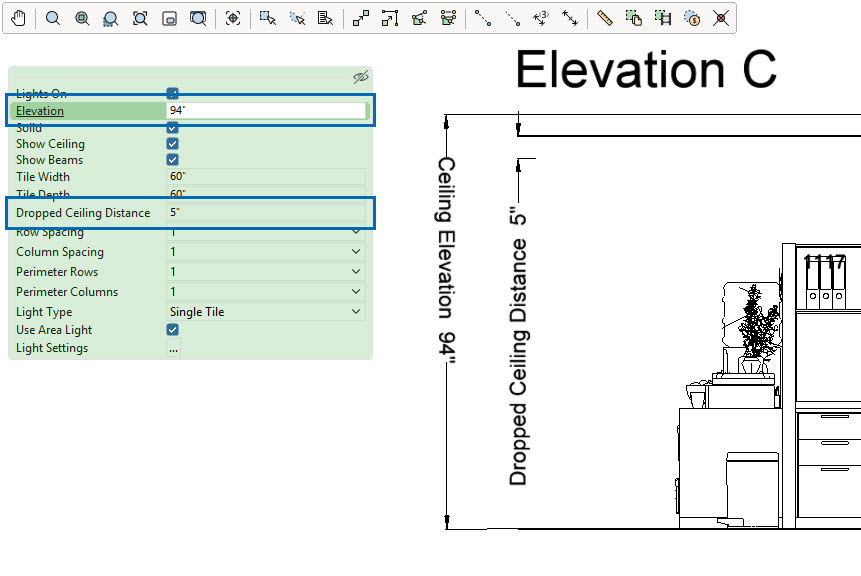The width and height of the screenshot is (861, 576).
Task: Open Light Settings ellipsis button
Action: coord(174,349)
